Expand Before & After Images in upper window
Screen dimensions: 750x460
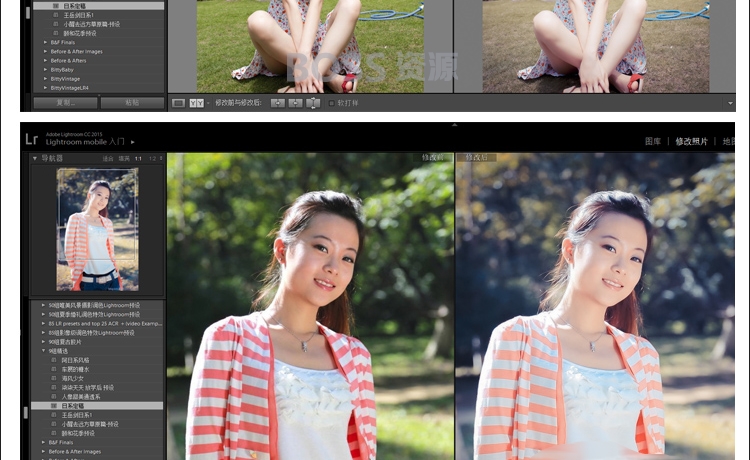[x=45, y=52]
